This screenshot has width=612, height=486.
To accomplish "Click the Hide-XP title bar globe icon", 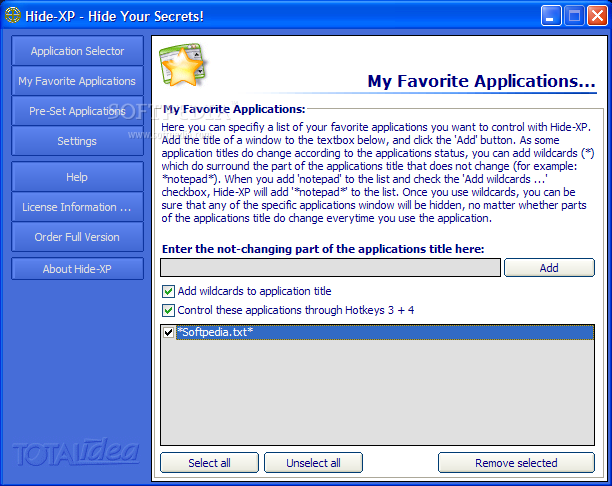I will click(x=12, y=16).
